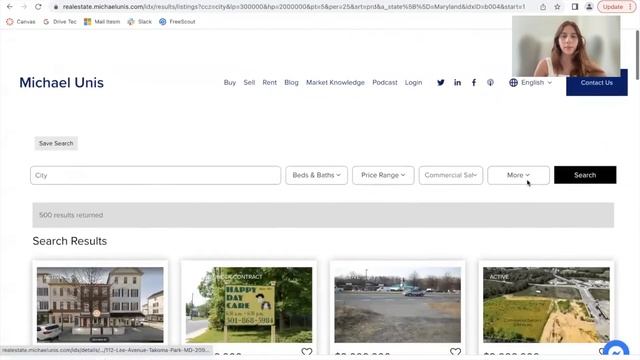Click the Michael Unis site logo

click(x=62, y=83)
